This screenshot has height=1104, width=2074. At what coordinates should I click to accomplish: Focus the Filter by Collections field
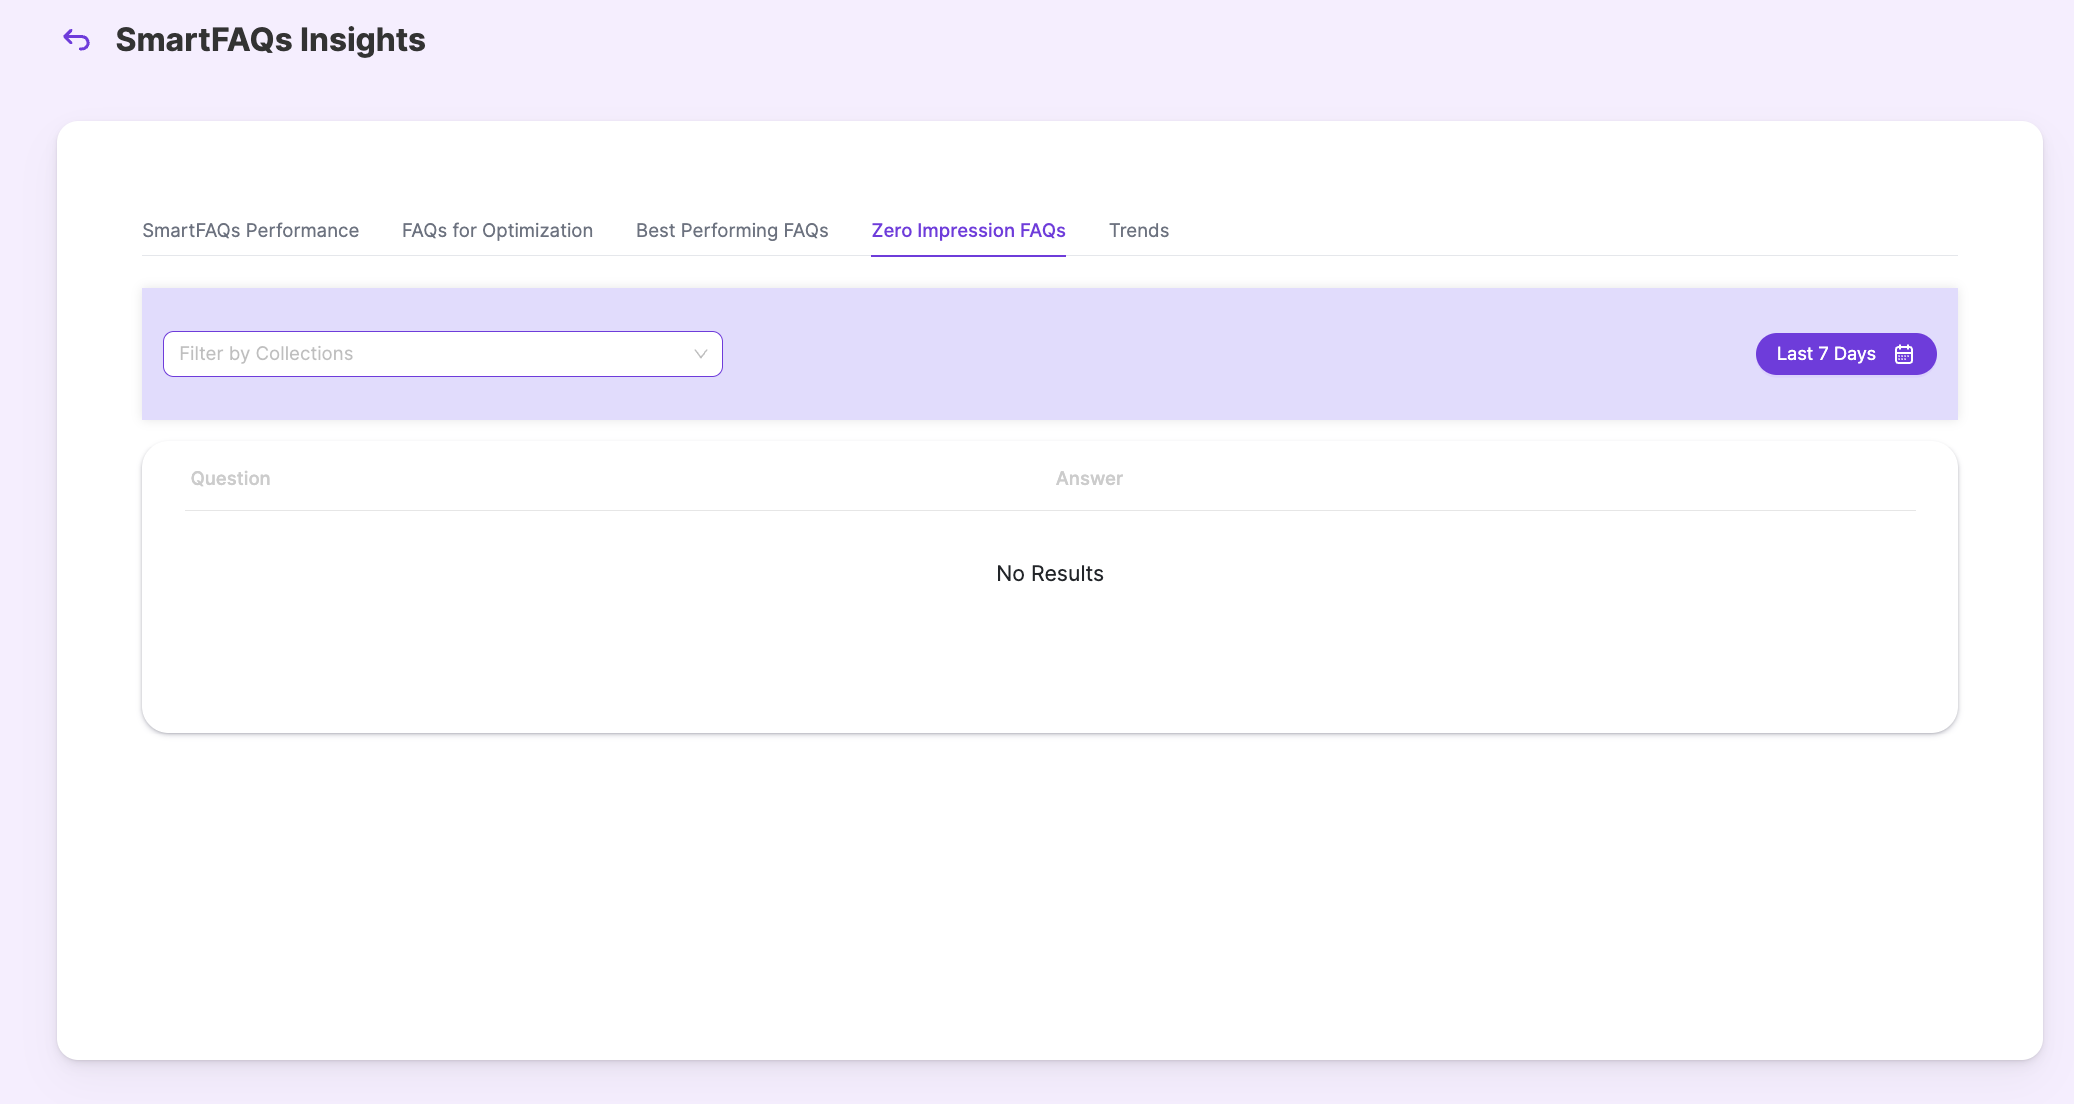(x=420, y=354)
